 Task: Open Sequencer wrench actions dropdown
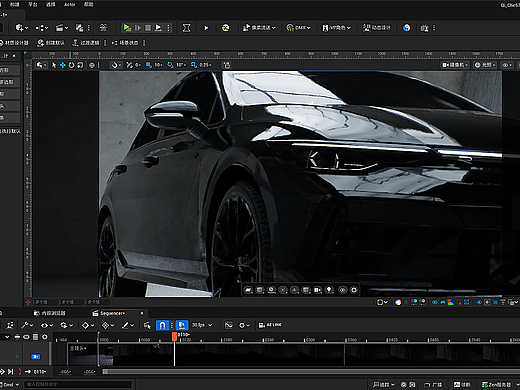click(27, 325)
